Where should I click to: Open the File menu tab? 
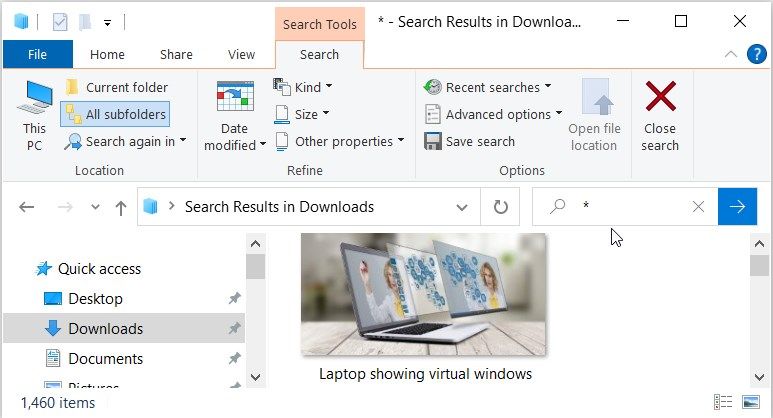pos(37,54)
